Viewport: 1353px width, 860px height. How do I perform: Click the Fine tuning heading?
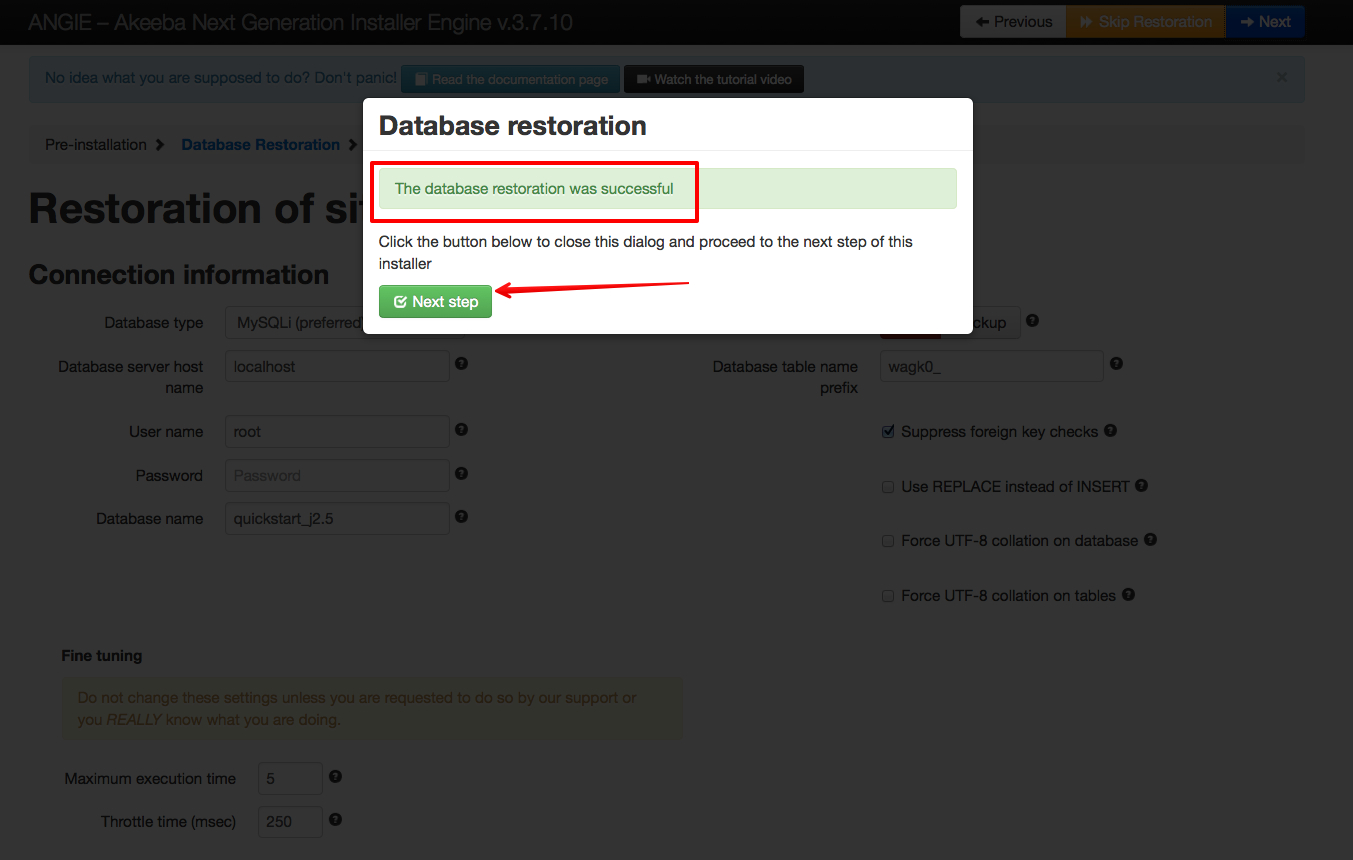tap(102, 656)
